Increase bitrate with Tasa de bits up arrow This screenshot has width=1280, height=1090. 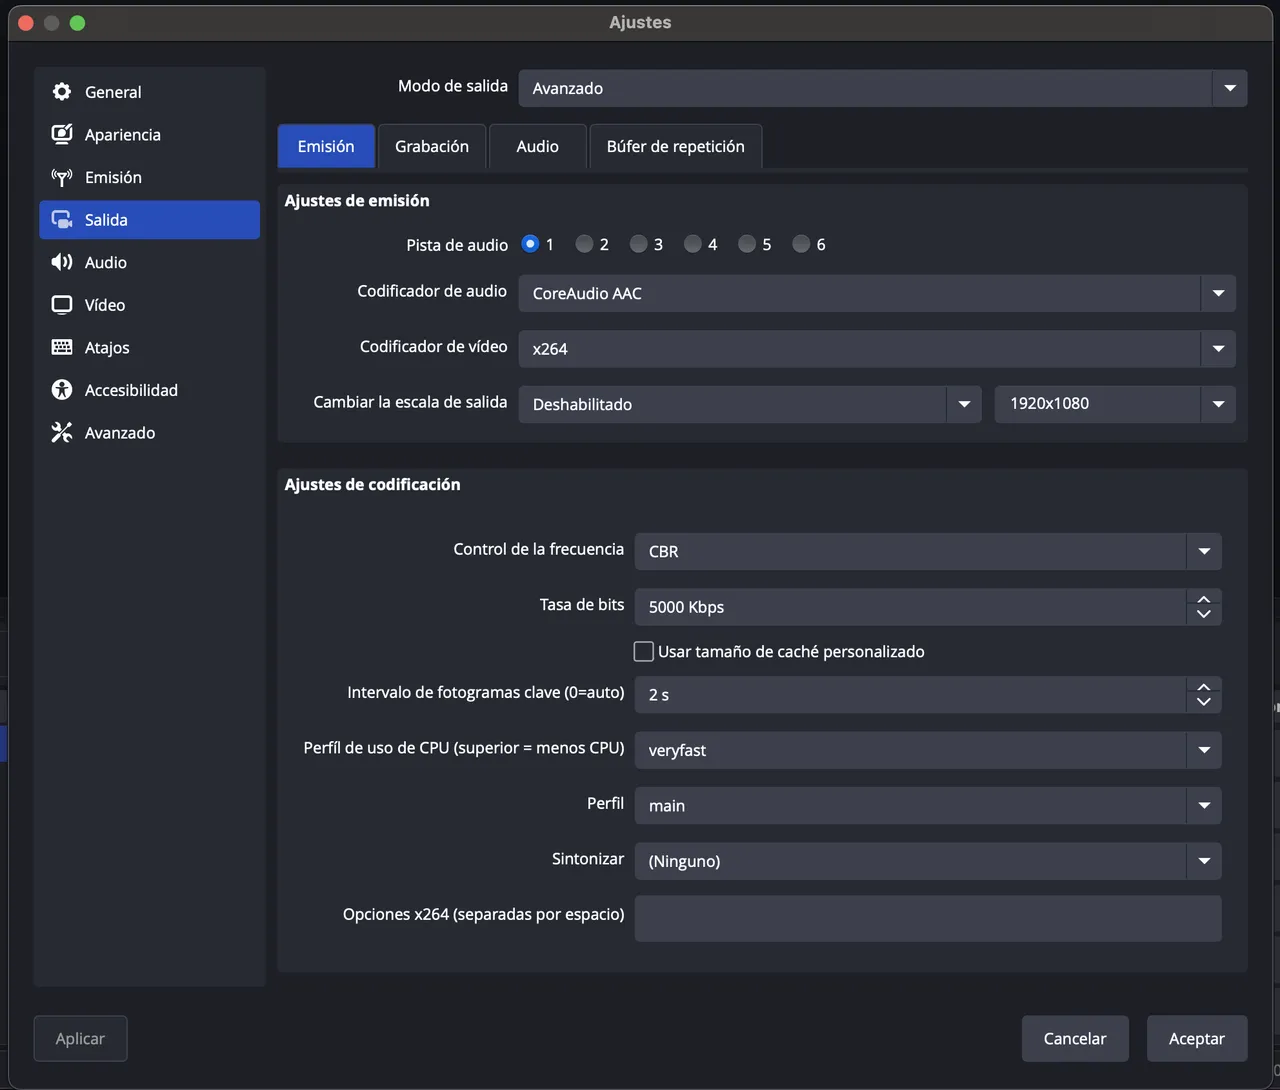point(1204,599)
